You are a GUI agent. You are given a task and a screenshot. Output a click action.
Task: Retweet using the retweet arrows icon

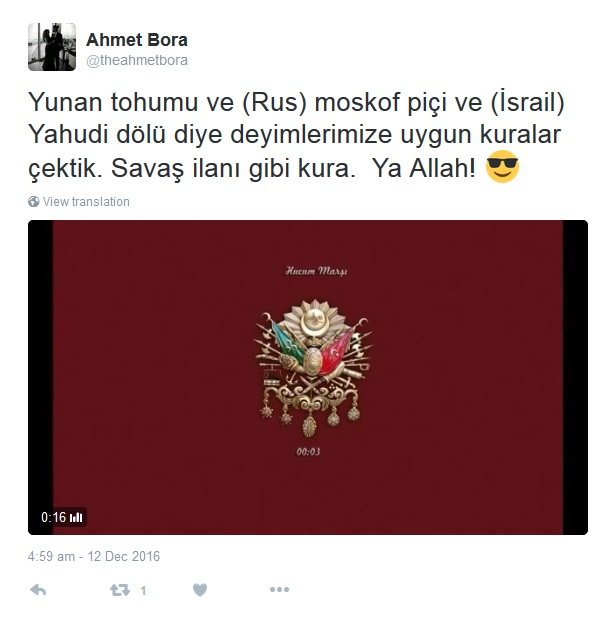(x=120, y=590)
